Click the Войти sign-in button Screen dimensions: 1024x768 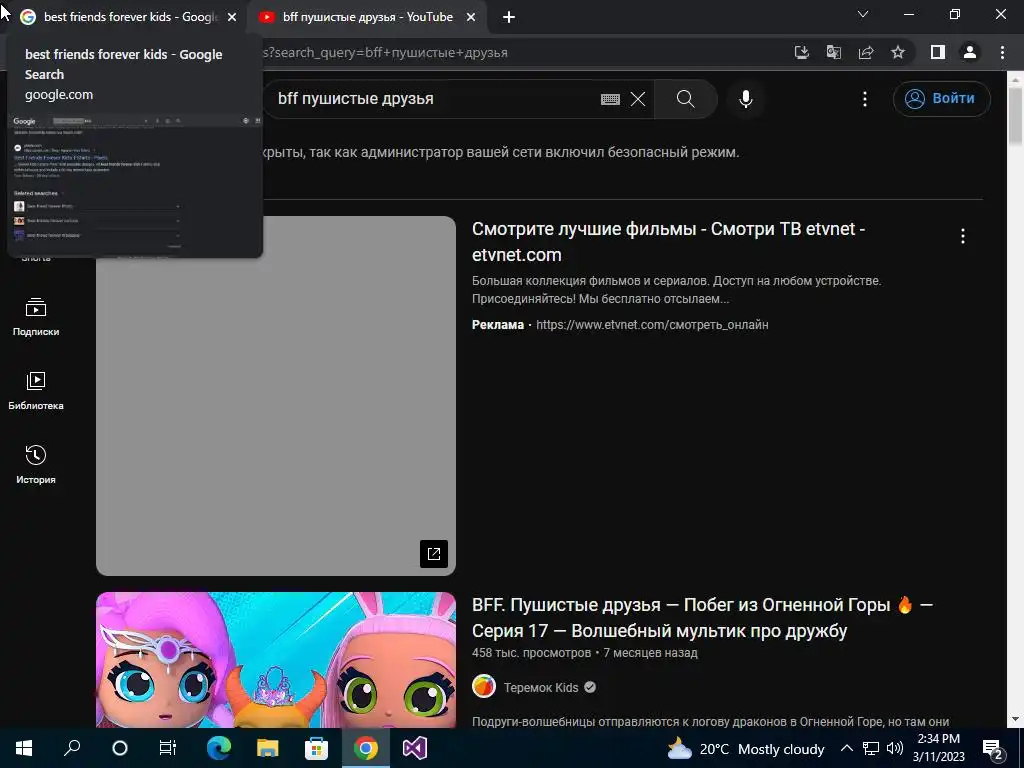(941, 99)
